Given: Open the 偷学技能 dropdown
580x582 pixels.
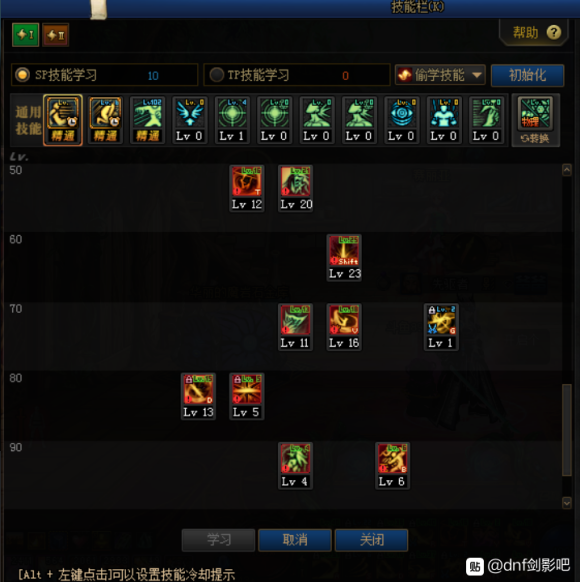Looking at the screenshot, I should point(440,75).
